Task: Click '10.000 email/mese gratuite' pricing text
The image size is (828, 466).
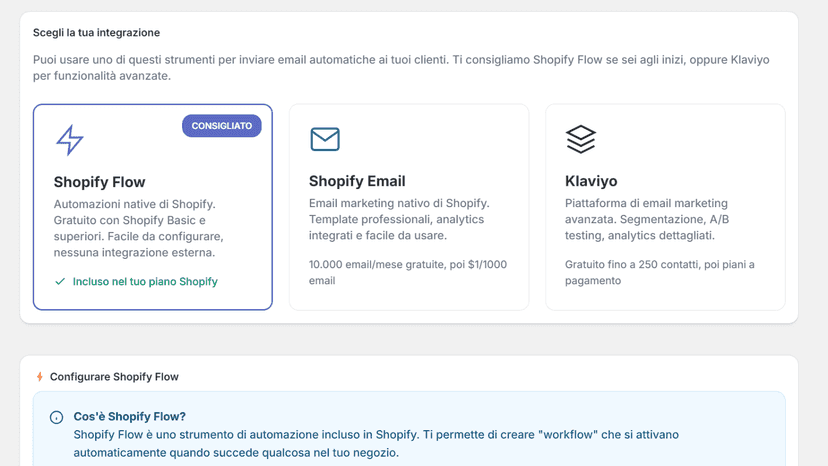Action: point(408,272)
